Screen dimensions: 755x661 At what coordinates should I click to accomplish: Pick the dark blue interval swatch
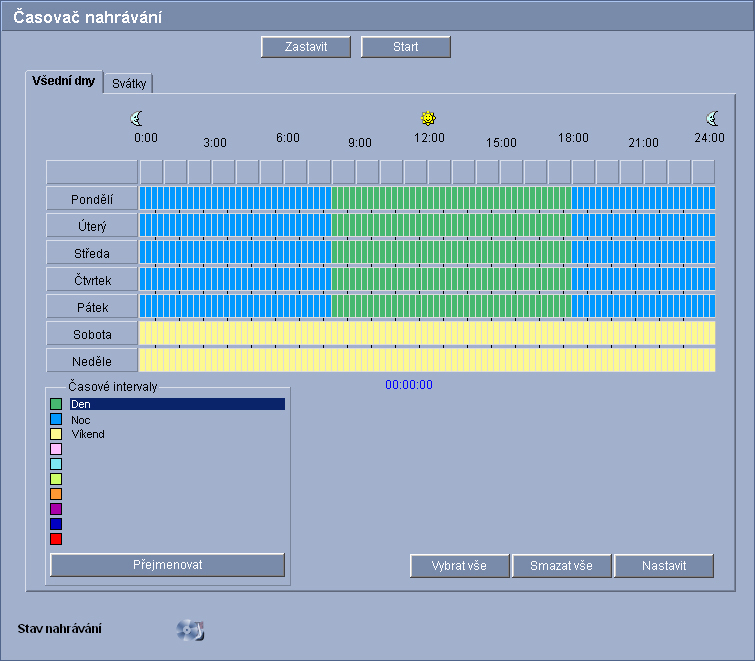56,524
